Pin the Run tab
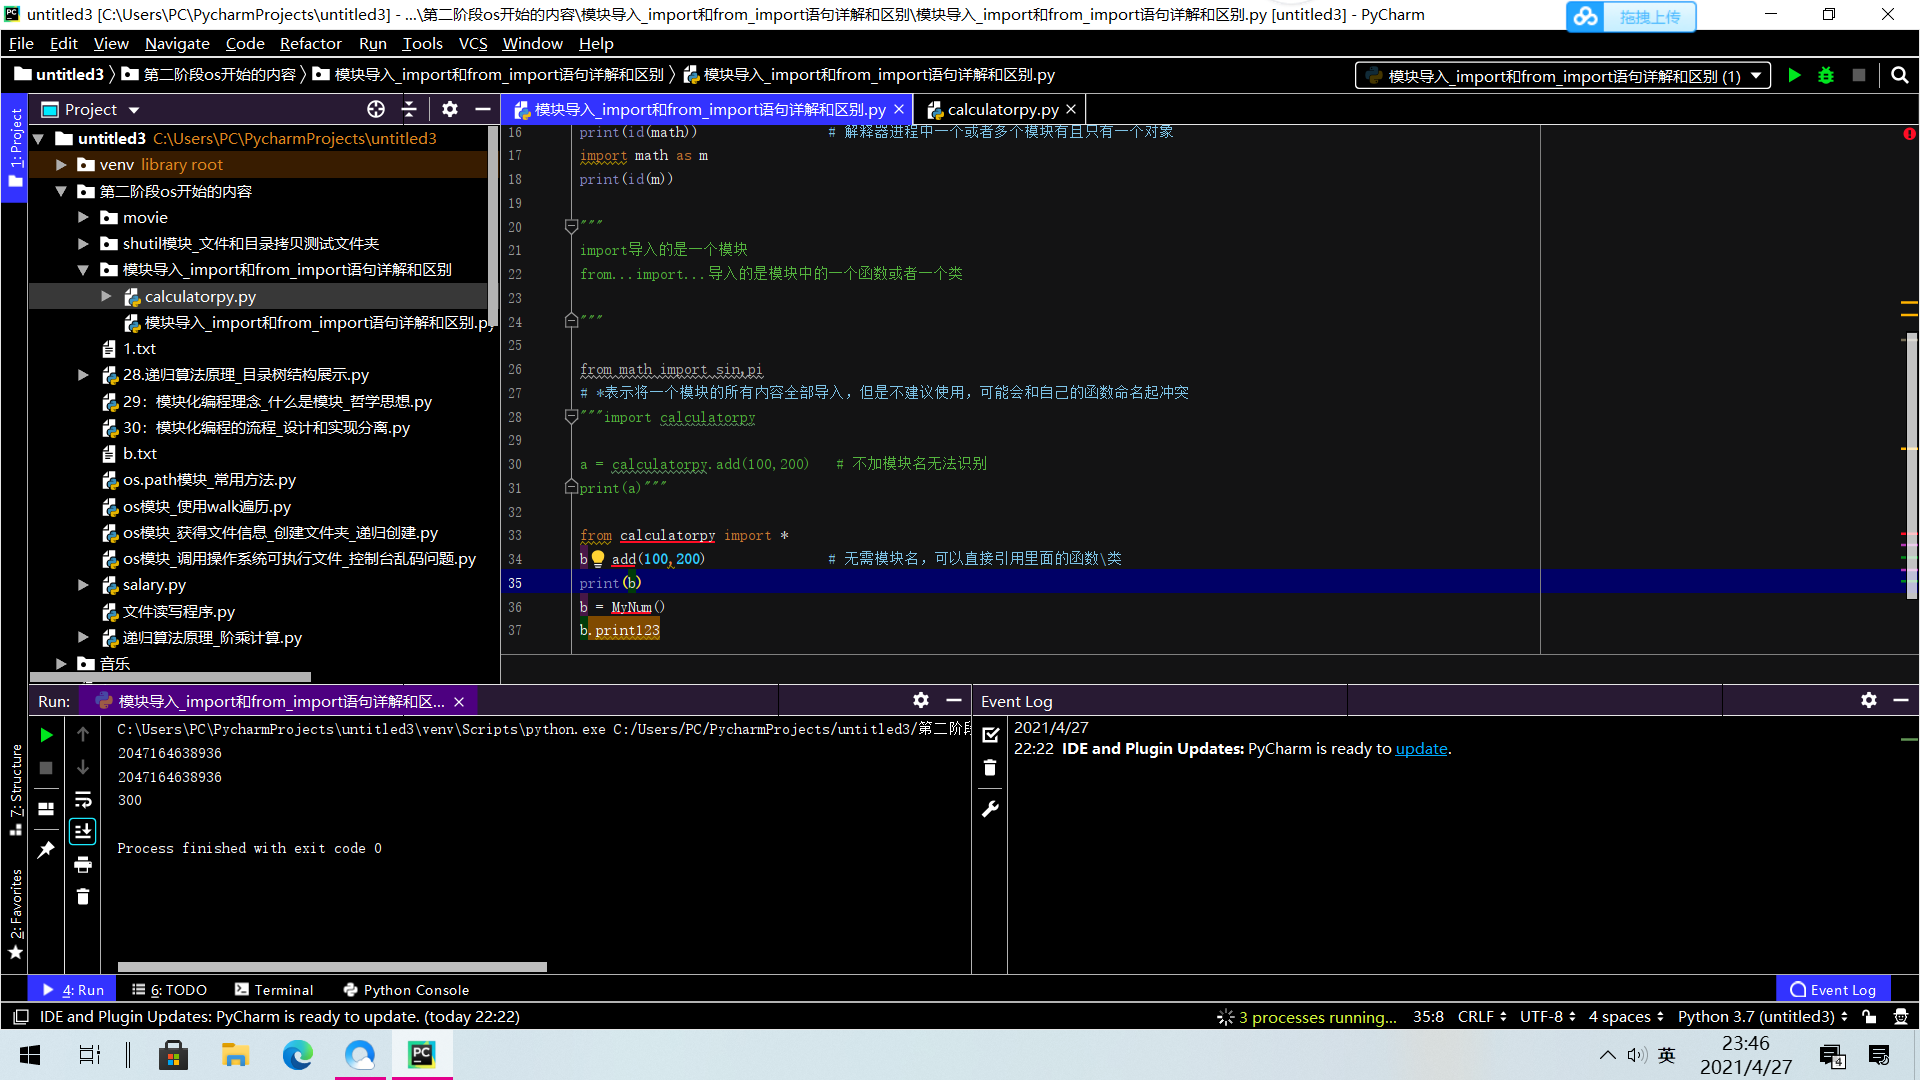 [x=46, y=849]
